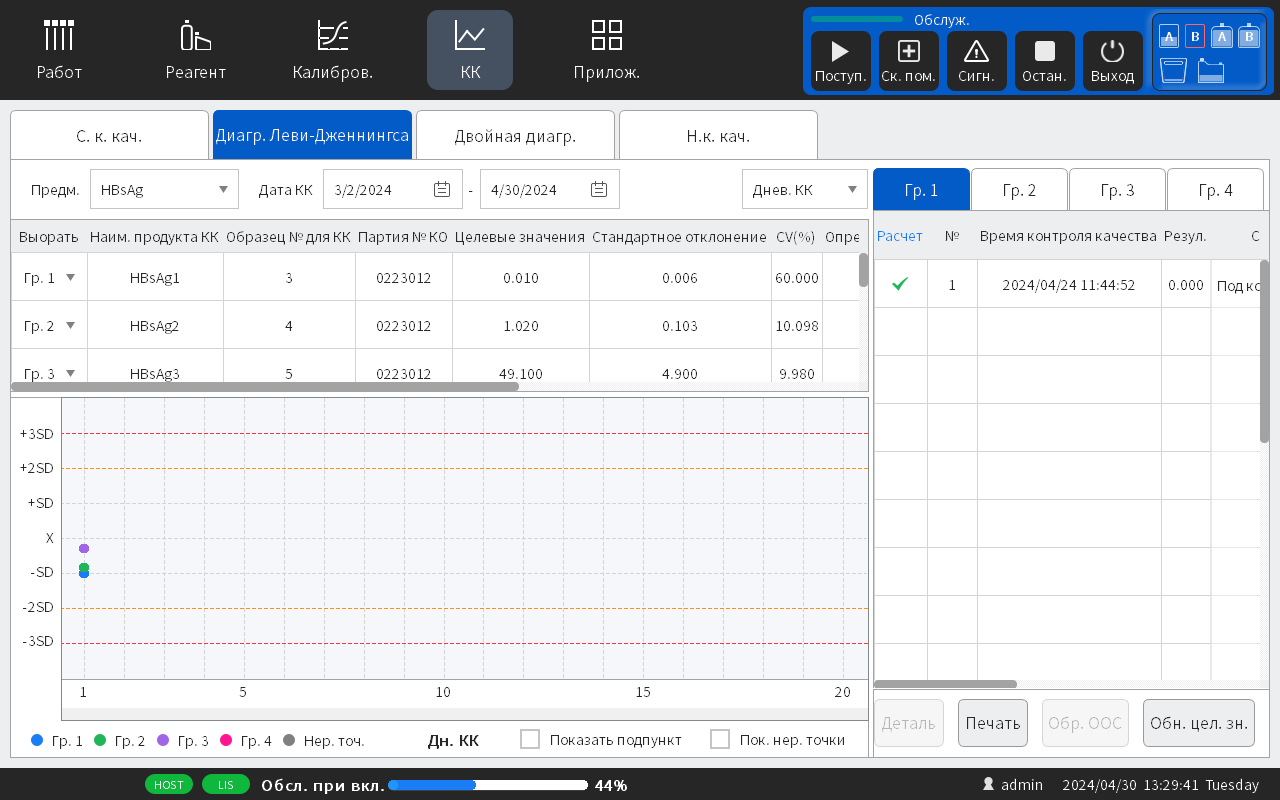This screenshot has width=1280, height=800.
Task: Click the results panel horizontal scrollbar
Action: coord(946,684)
